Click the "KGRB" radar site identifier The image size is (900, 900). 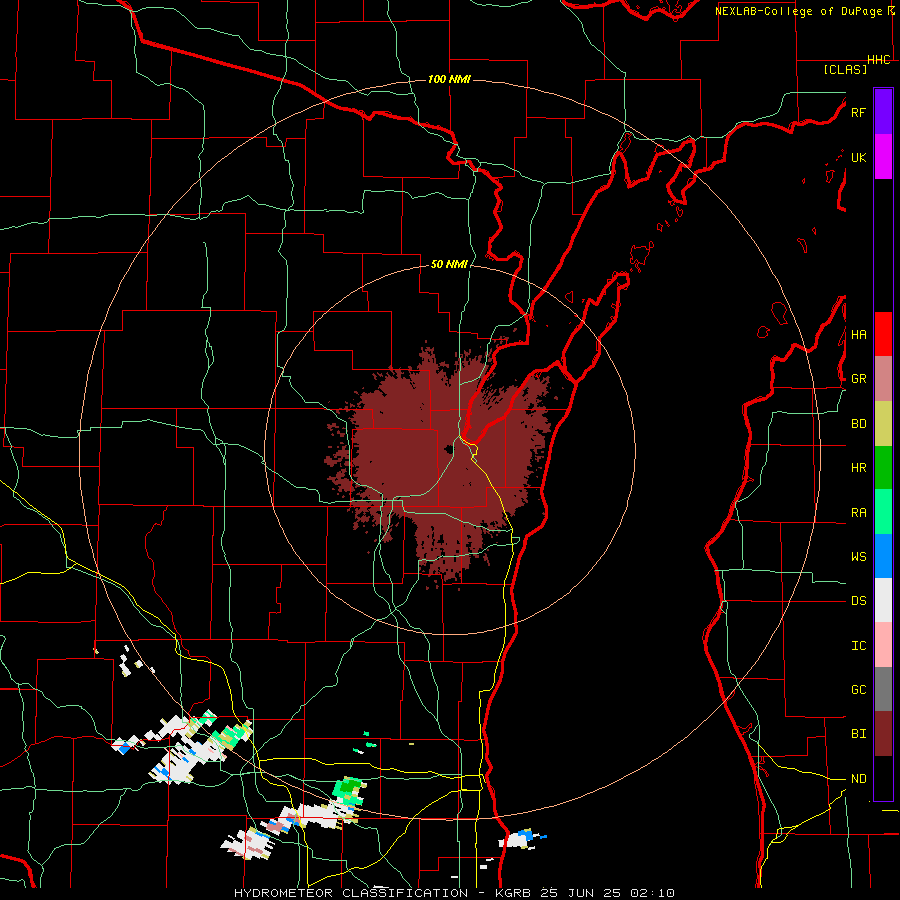pyautogui.click(x=512, y=893)
